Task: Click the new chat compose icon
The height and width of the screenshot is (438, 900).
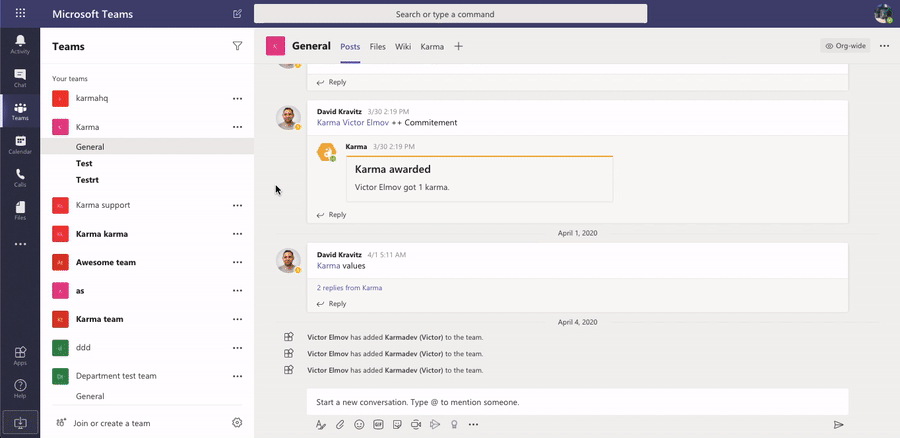Action: [x=237, y=14]
